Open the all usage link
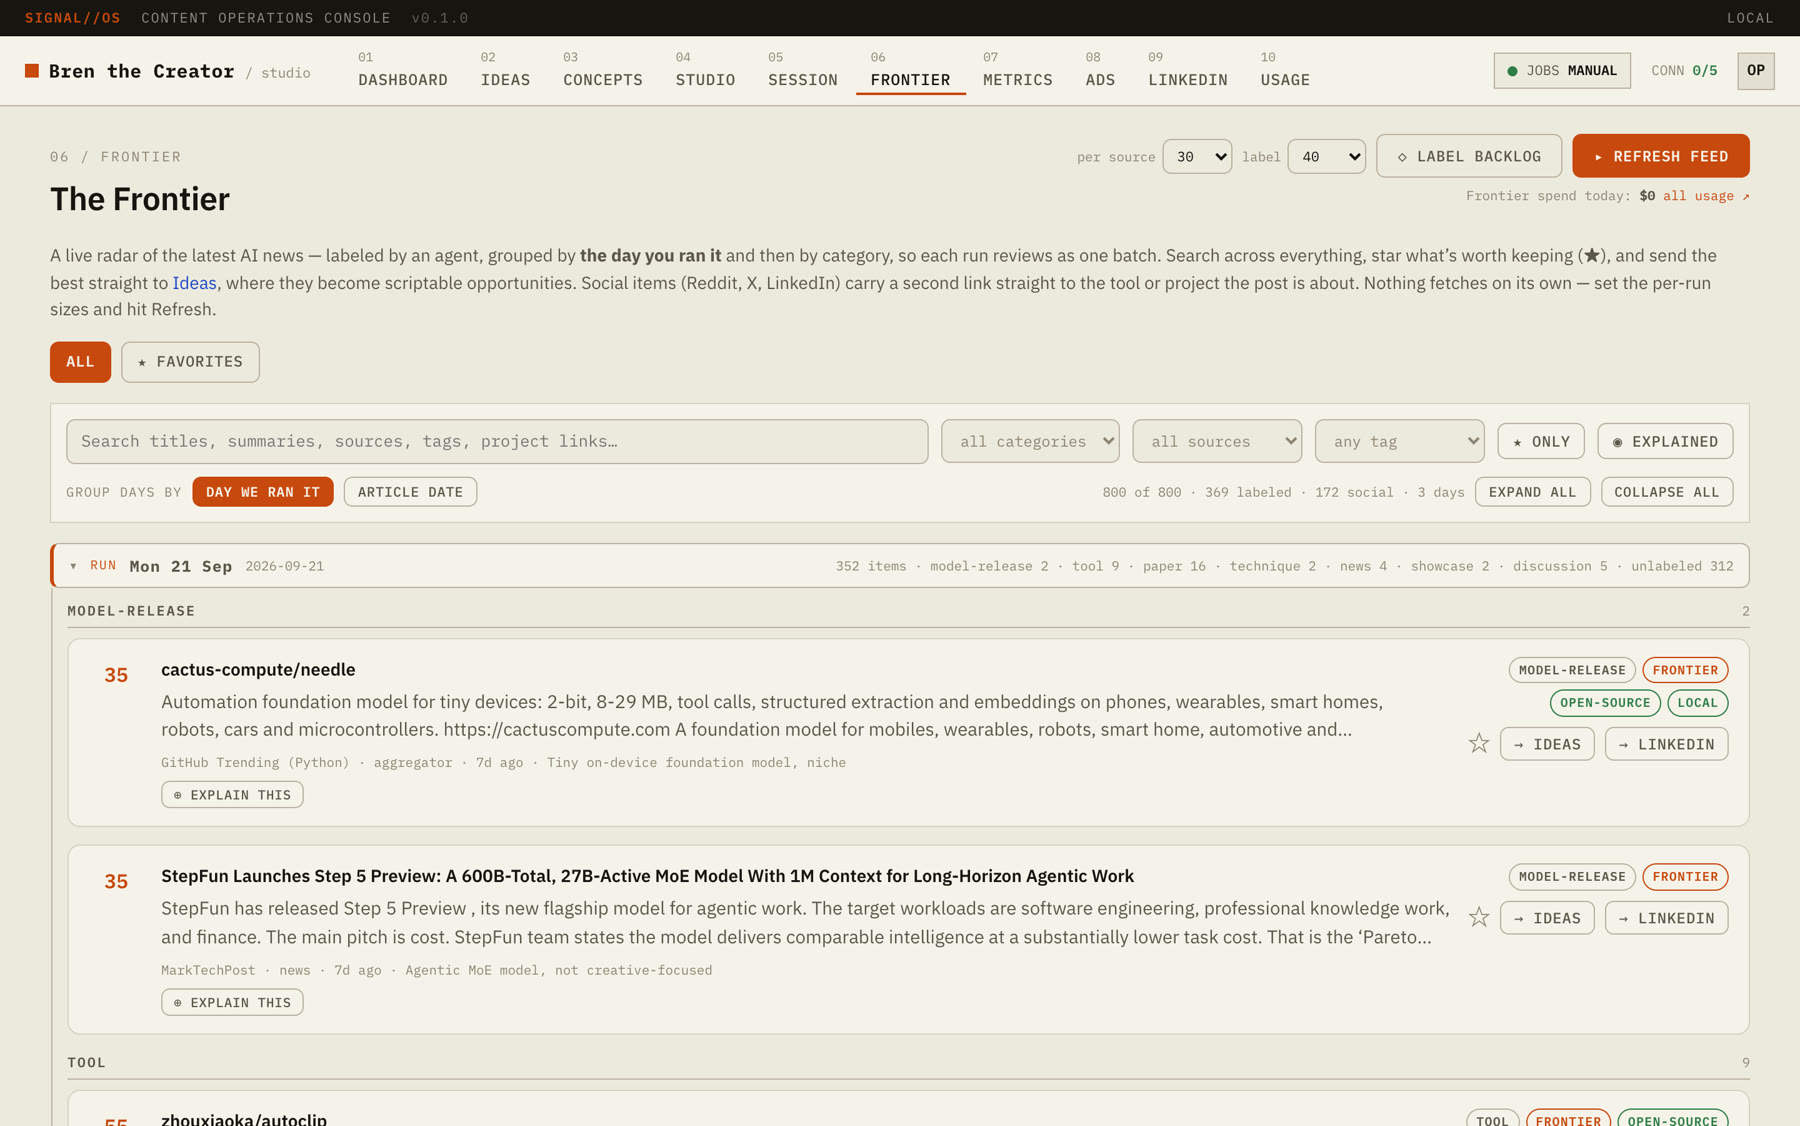The image size is (1800, 1126). point(1705,196)
